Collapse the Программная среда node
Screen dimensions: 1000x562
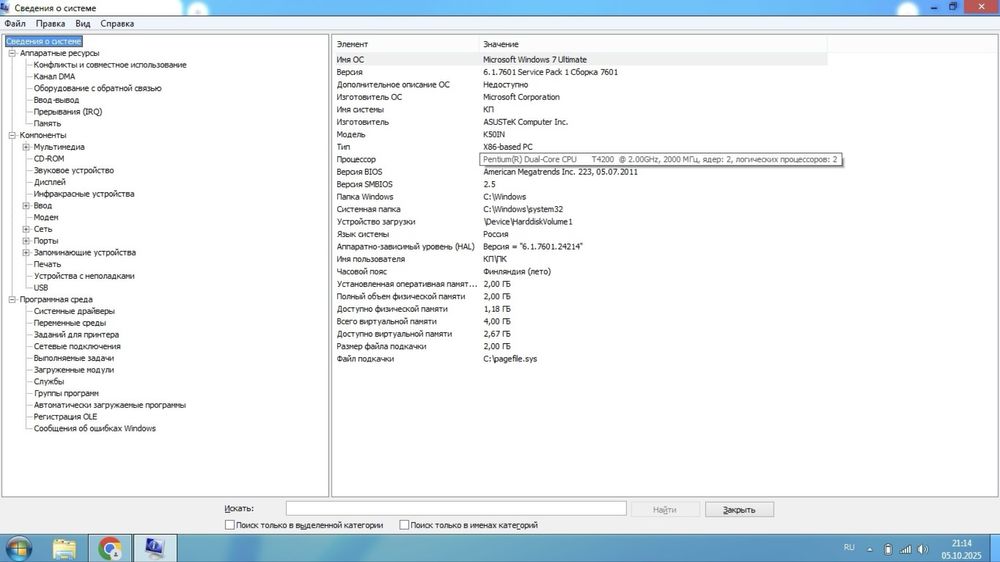tap(12, 300)
